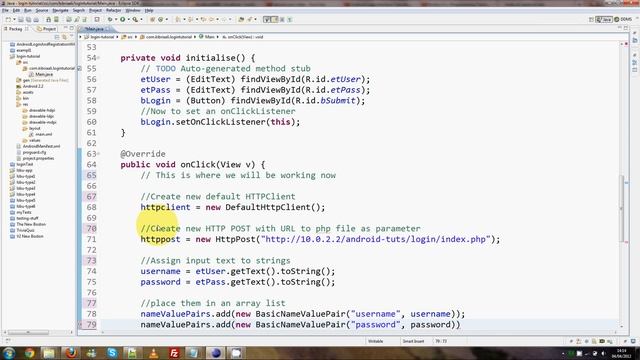Open the Package Explorer view menu arrow

(71, 37)
